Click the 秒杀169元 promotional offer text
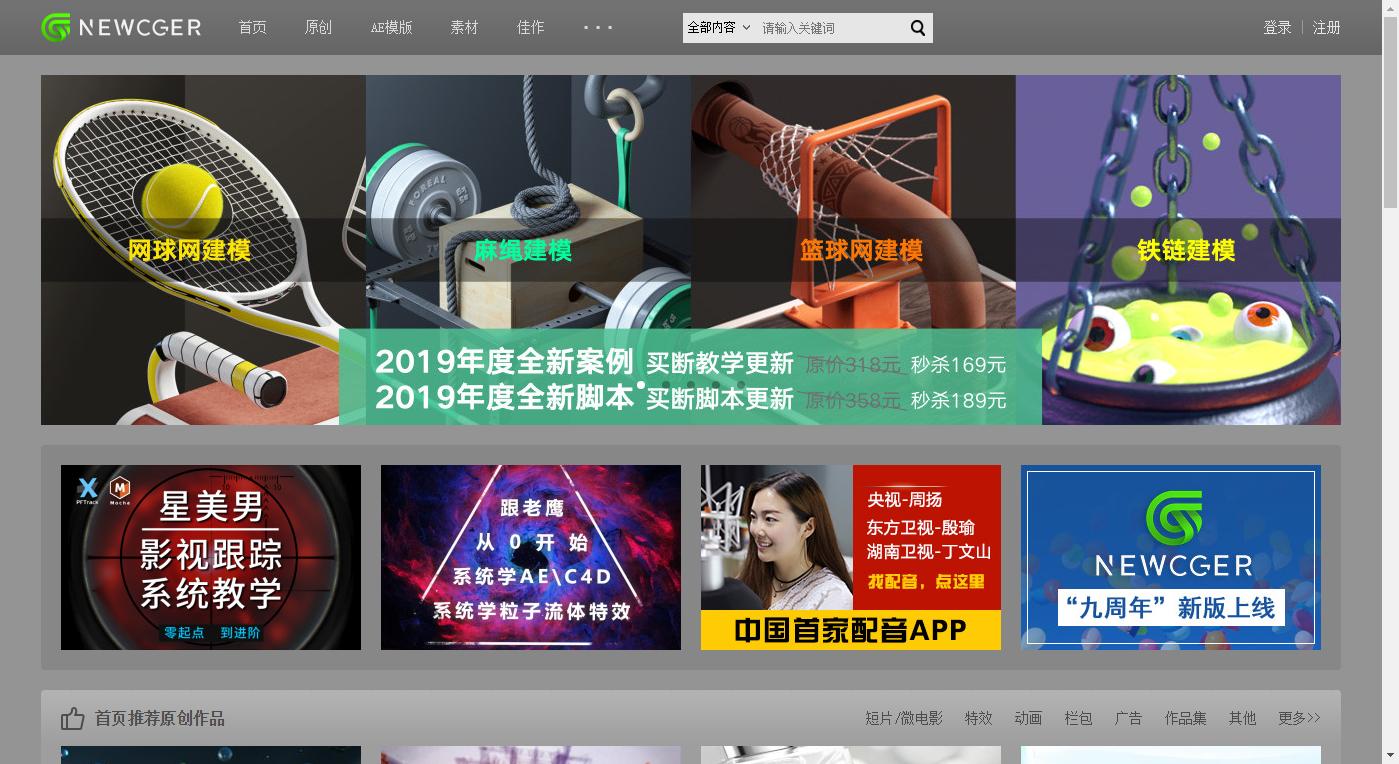This screenshot has width=1399, height=764. (x=957, y=364)
